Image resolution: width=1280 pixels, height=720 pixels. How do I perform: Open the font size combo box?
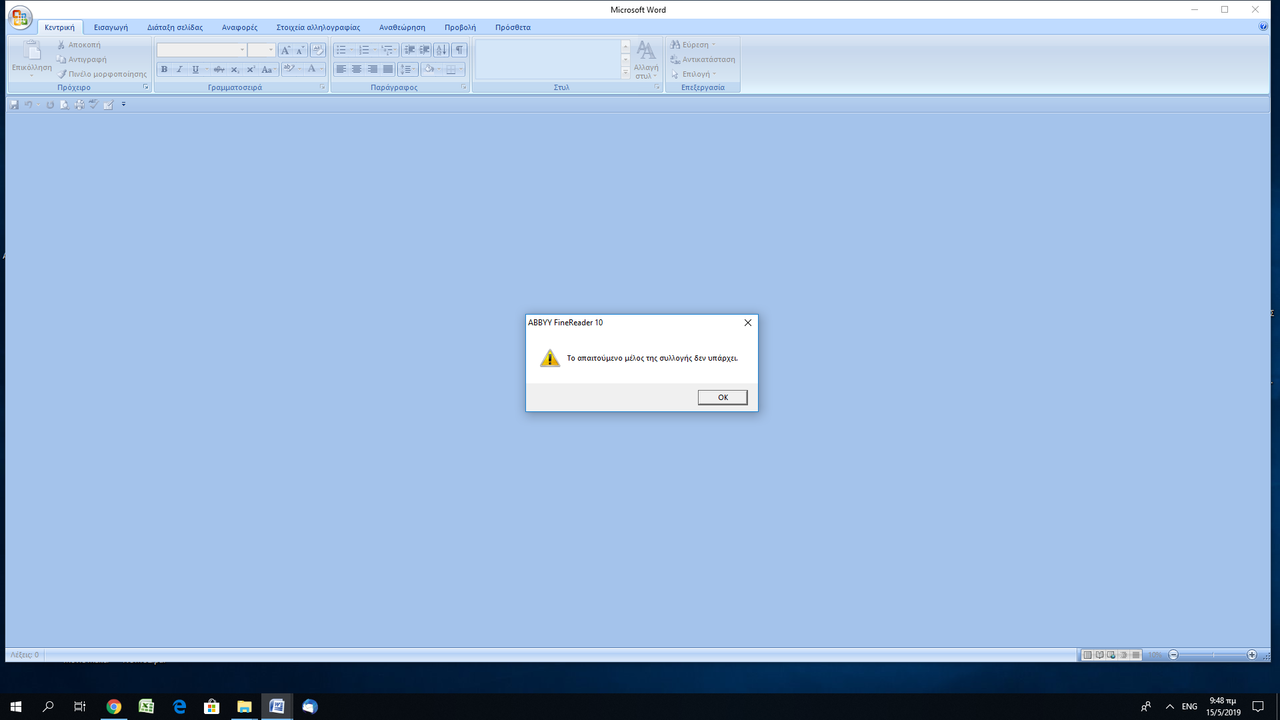point(261,50)
